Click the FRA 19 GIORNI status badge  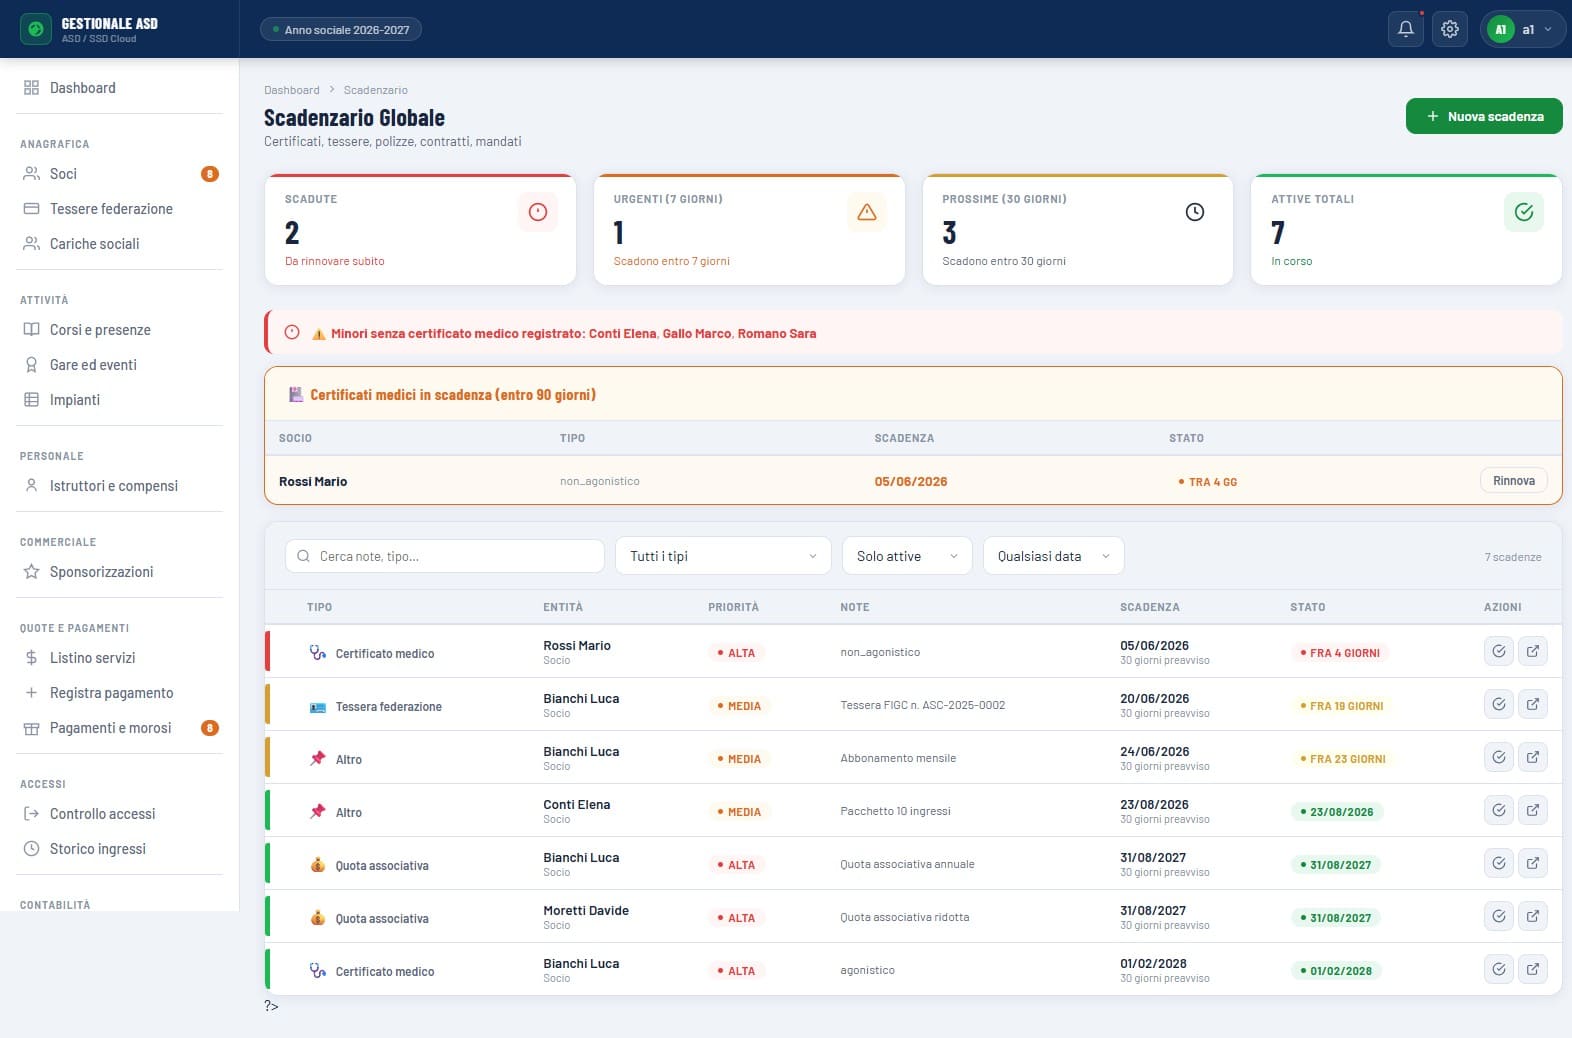click(x=1342, y=706)
